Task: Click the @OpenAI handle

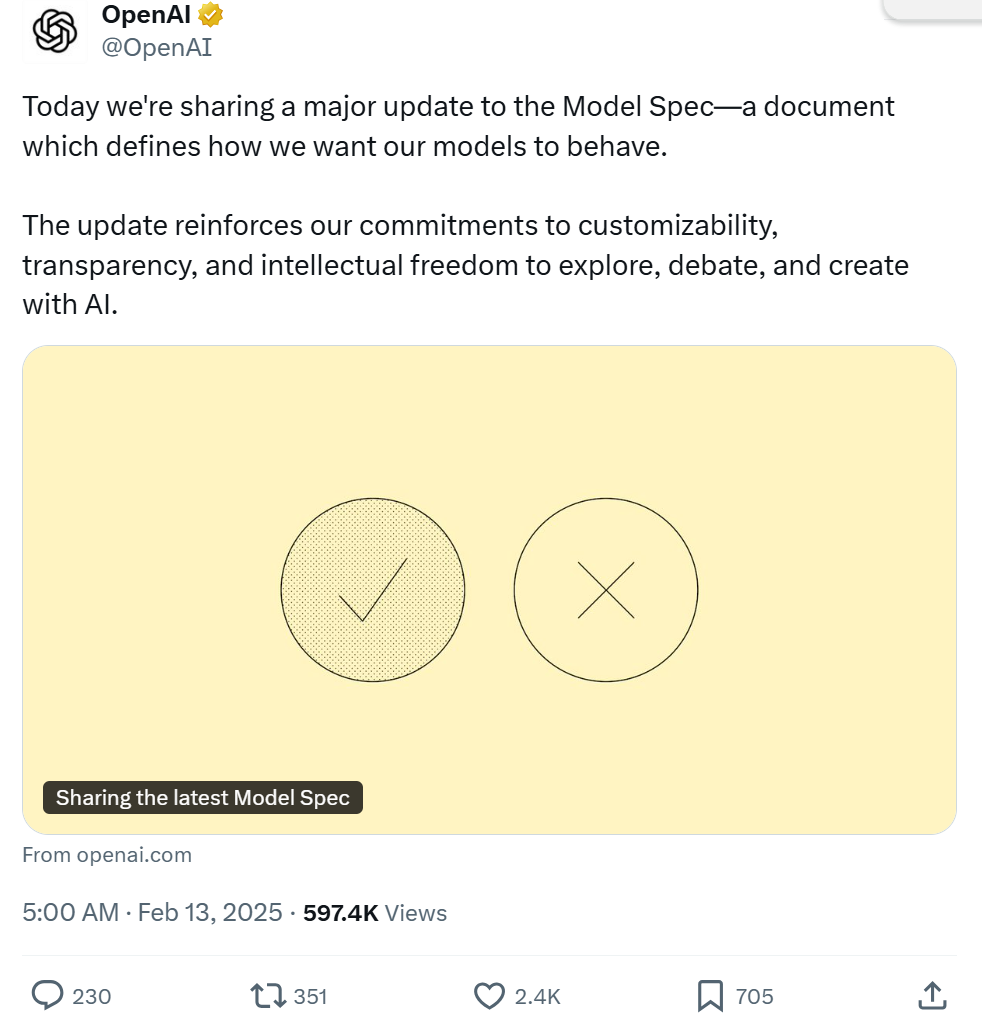Action: (x=157, y=47)
